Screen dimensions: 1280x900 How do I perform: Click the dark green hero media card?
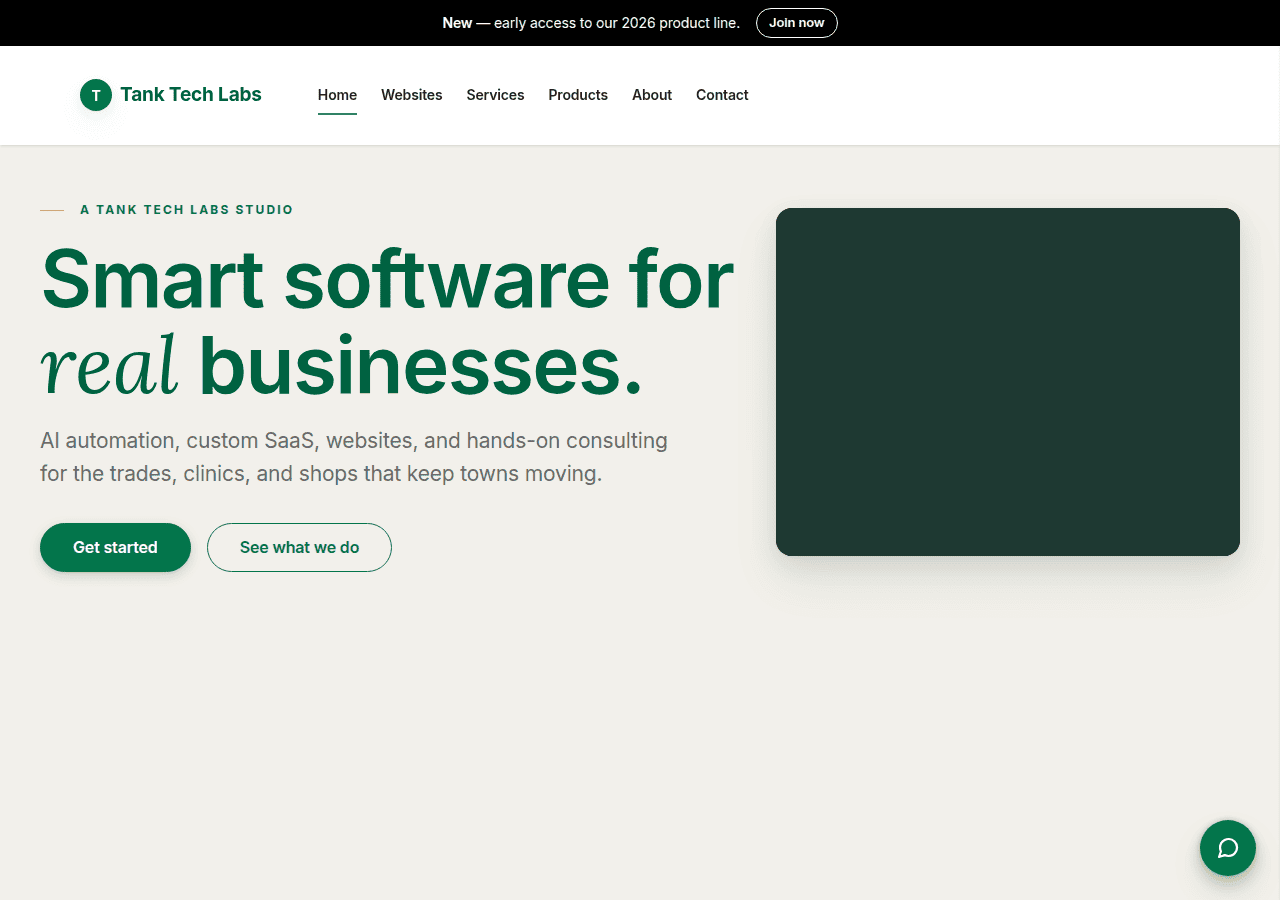pos(1008,382)
